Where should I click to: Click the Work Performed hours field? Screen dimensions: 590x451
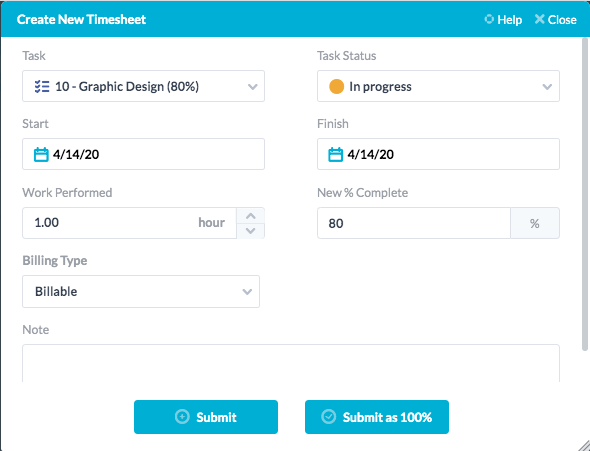129,223
